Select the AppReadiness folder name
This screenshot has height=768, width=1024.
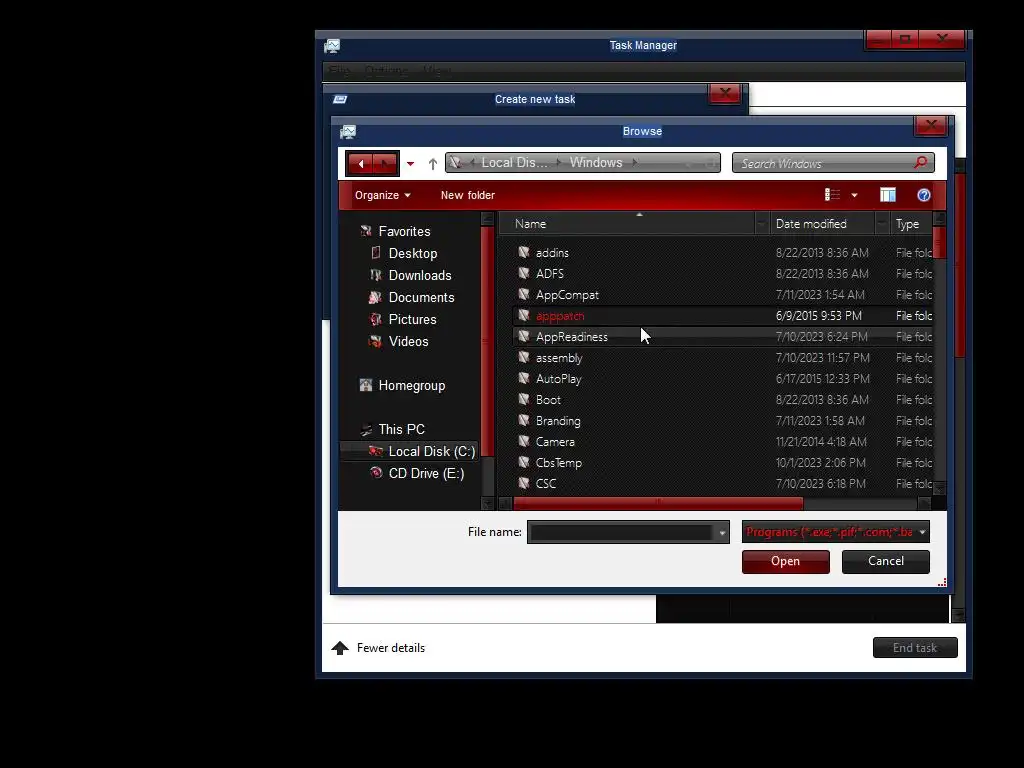[x=571, y=337]
